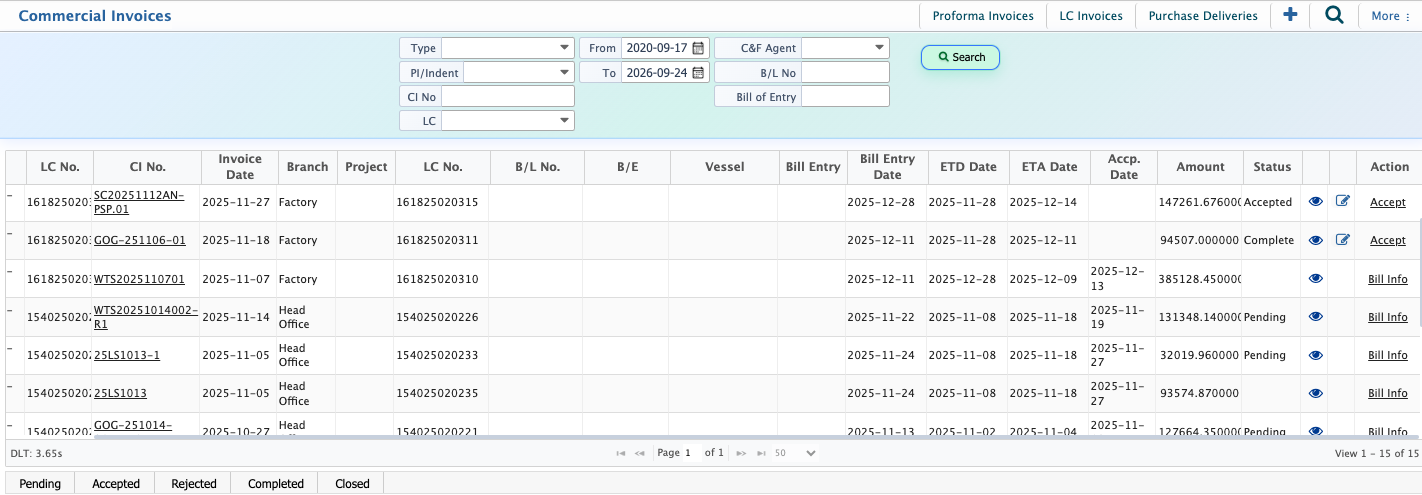This screenshot has width=1422, height=495.
Task: Switch to LC Invoices
Action: click(1091, 16)
